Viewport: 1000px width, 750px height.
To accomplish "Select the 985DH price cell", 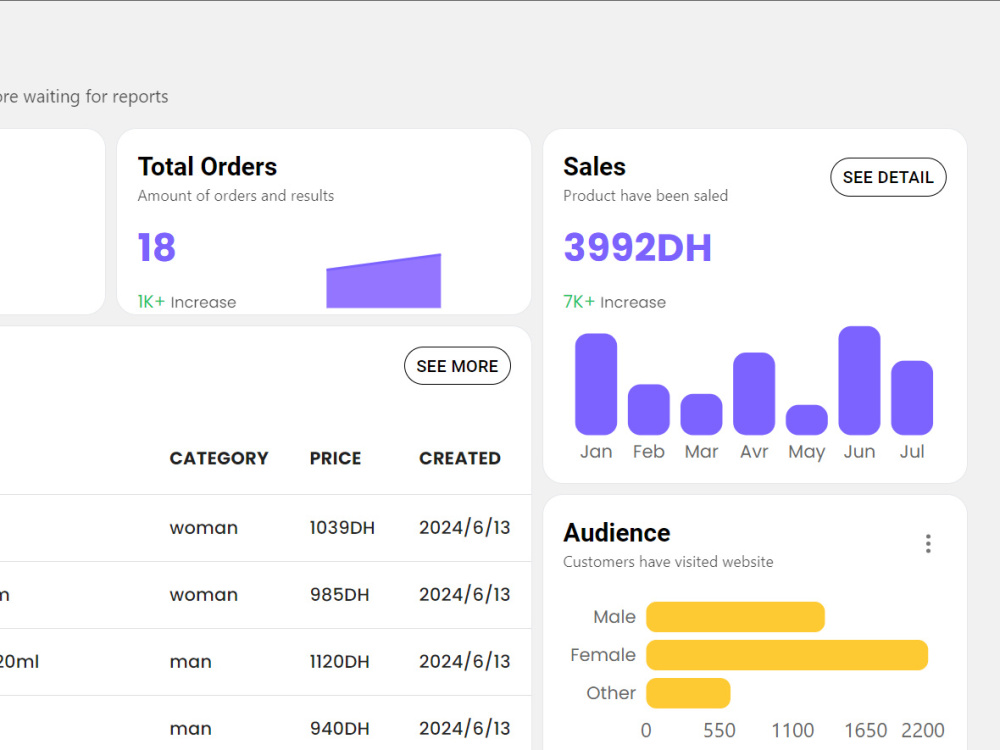I will [339, 595].
